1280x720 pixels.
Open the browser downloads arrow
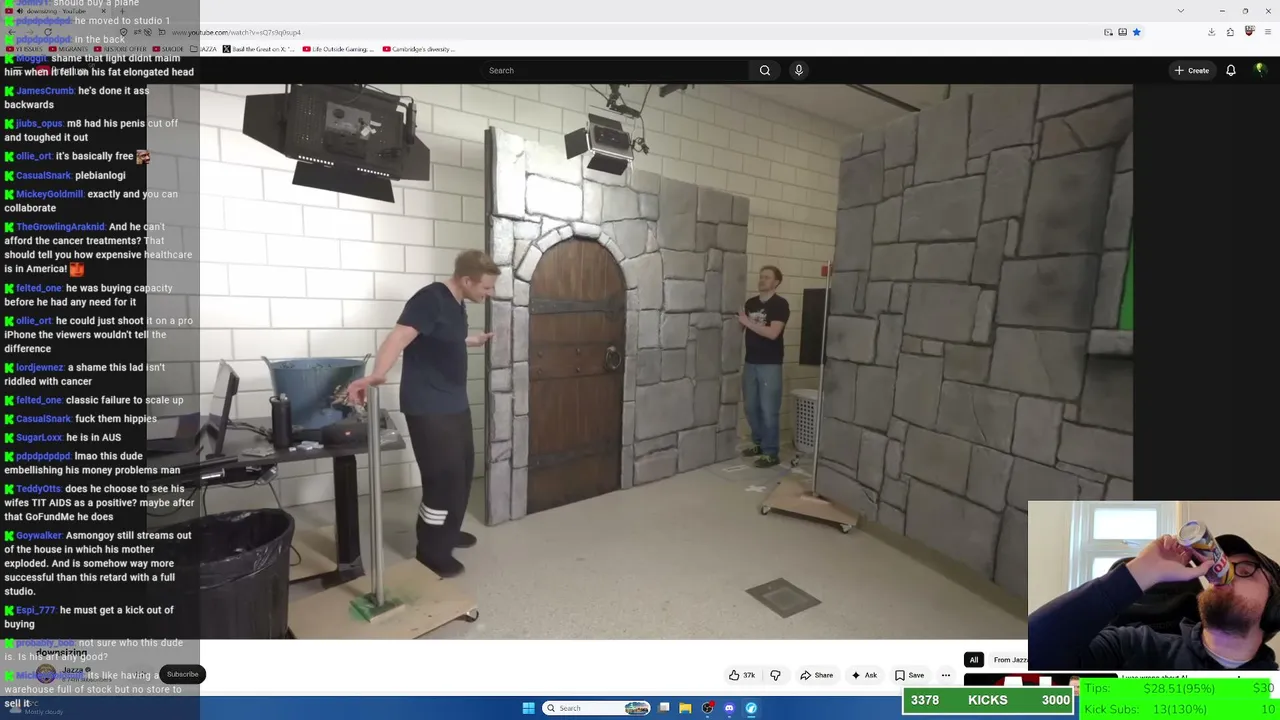pyautogui.click(x=1211, y=32)
